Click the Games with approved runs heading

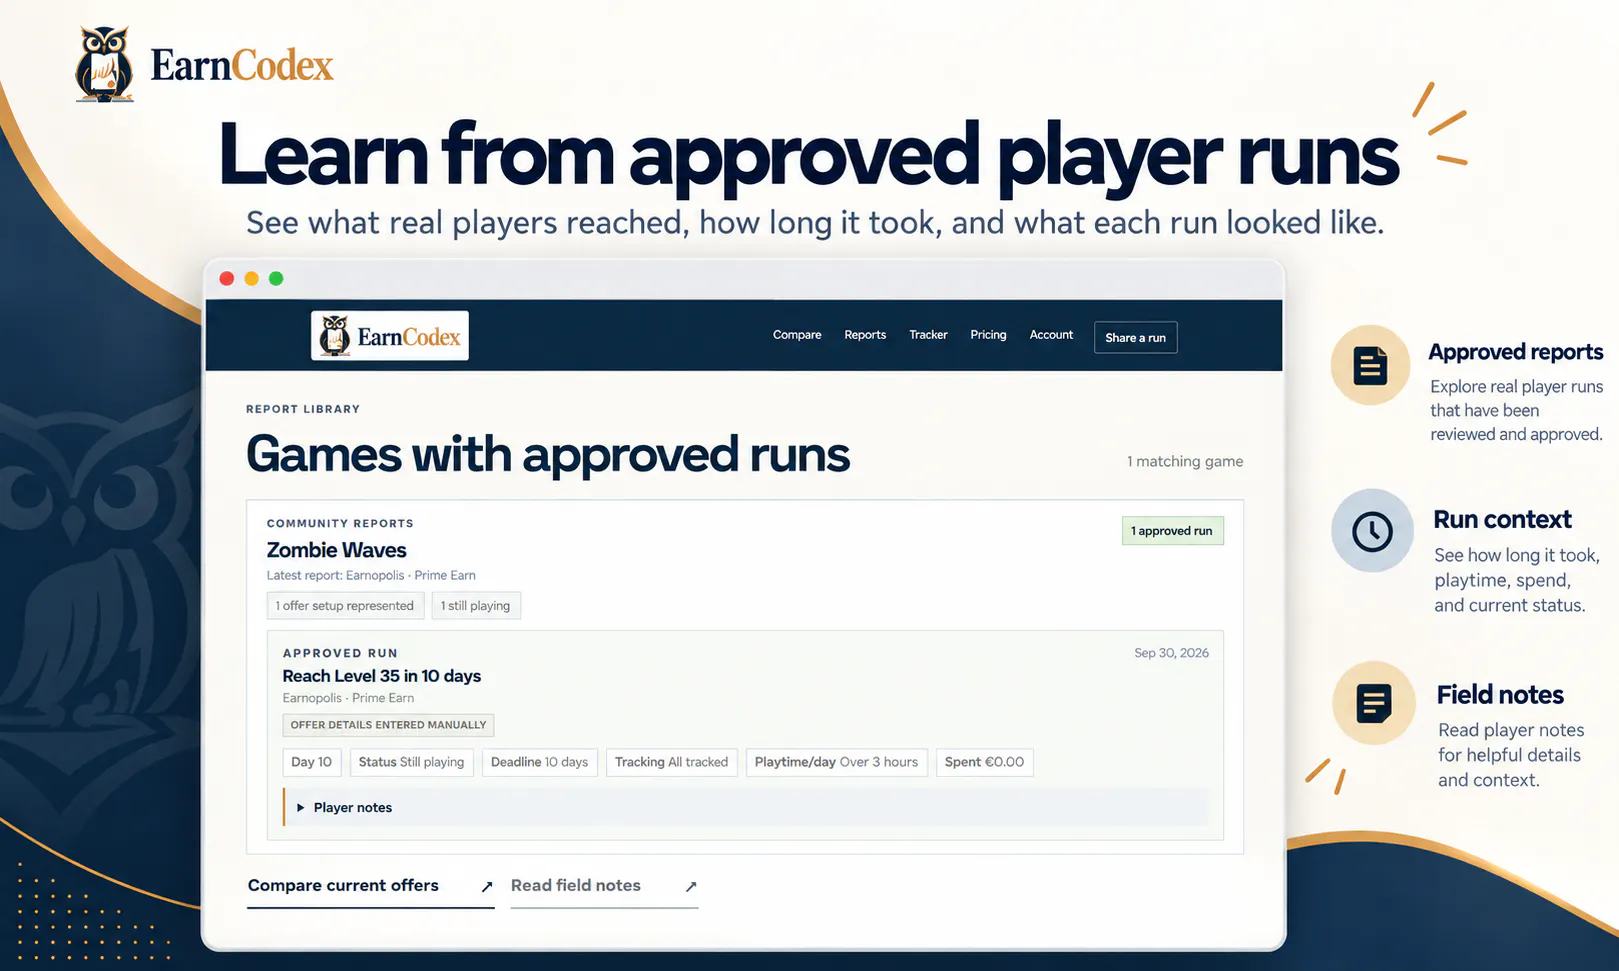(x=548, y=455)
